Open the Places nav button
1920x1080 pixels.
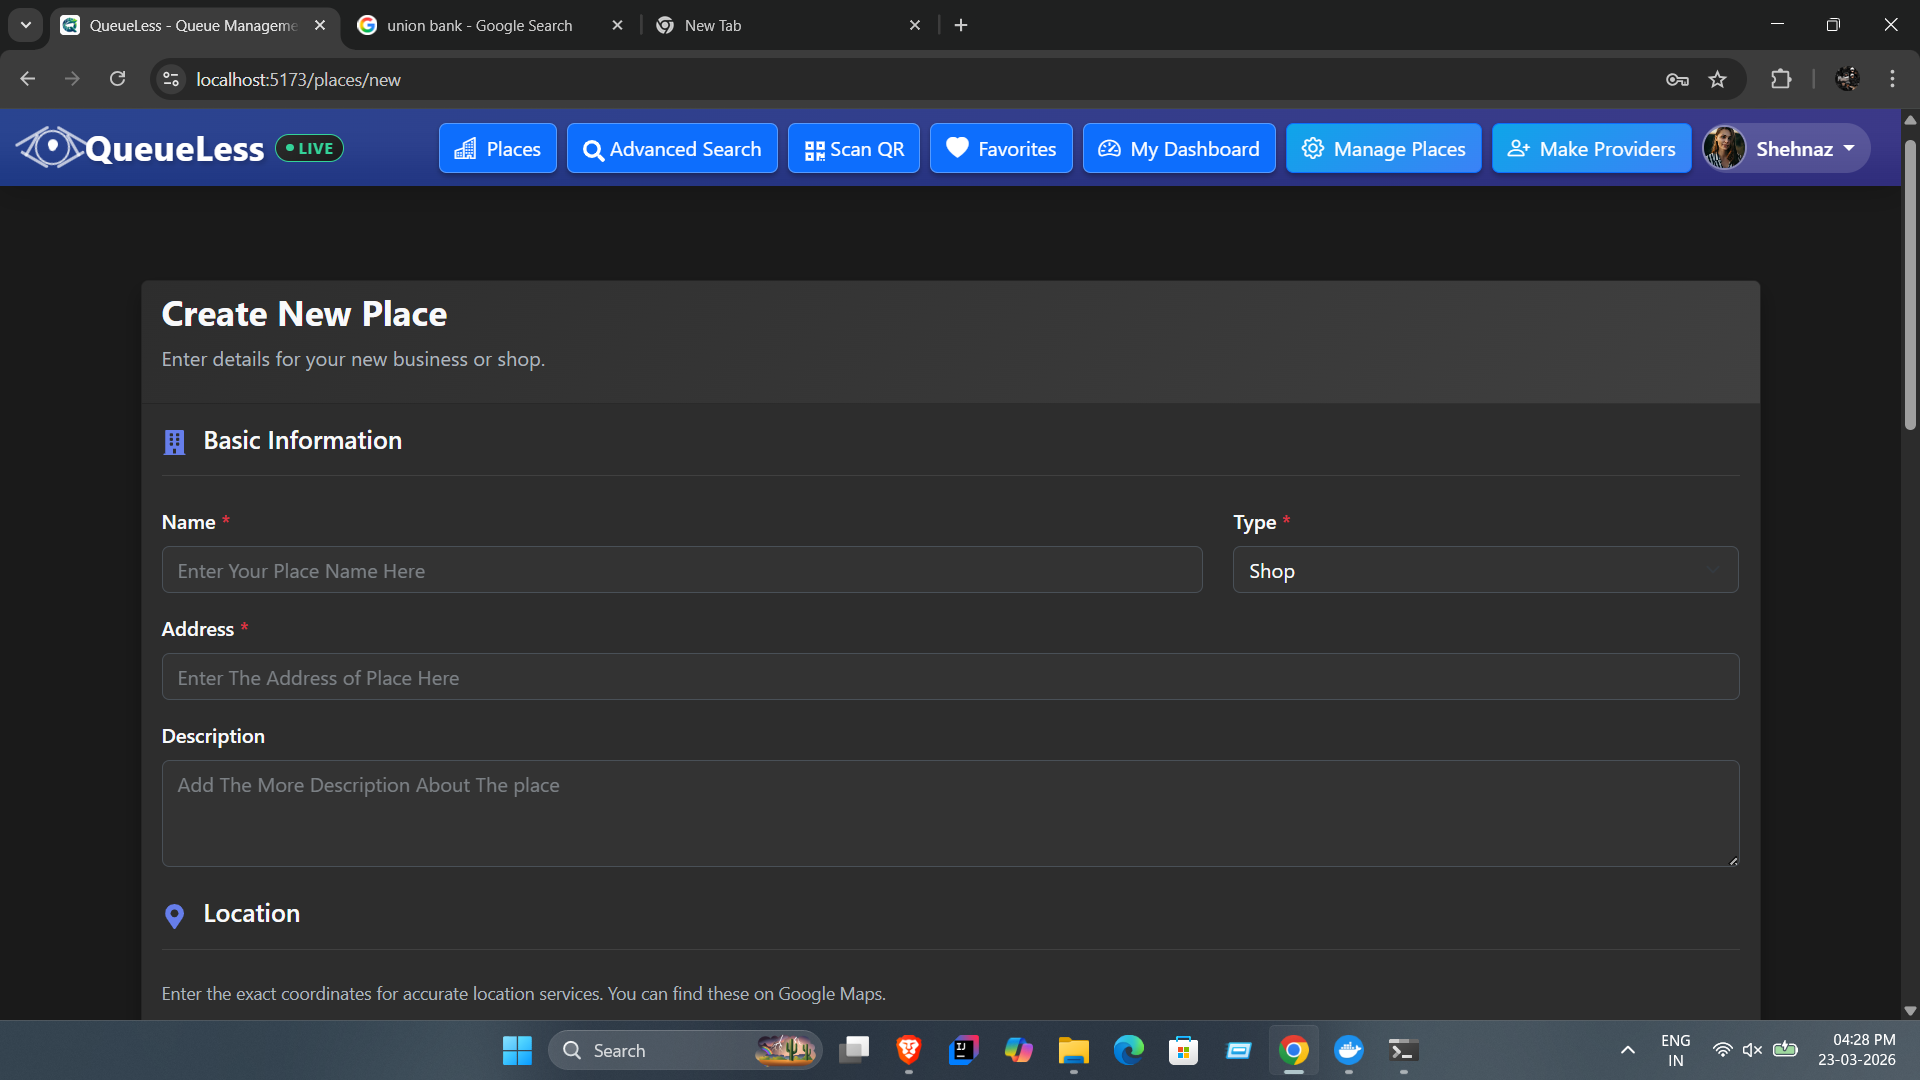[x=497, y=149]
